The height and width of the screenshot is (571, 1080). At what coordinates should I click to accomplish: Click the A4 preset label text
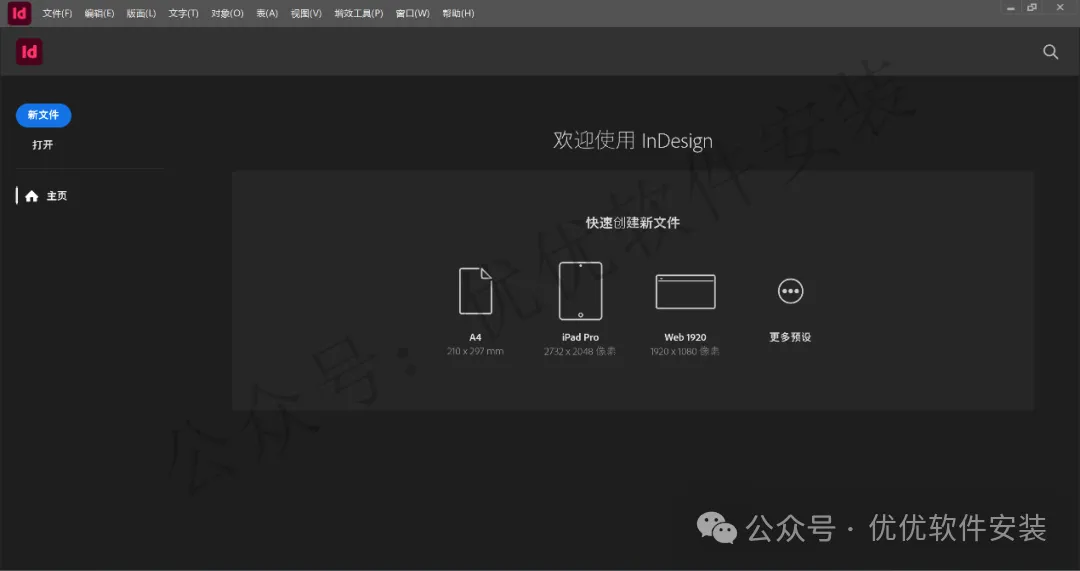coord(475,338)
